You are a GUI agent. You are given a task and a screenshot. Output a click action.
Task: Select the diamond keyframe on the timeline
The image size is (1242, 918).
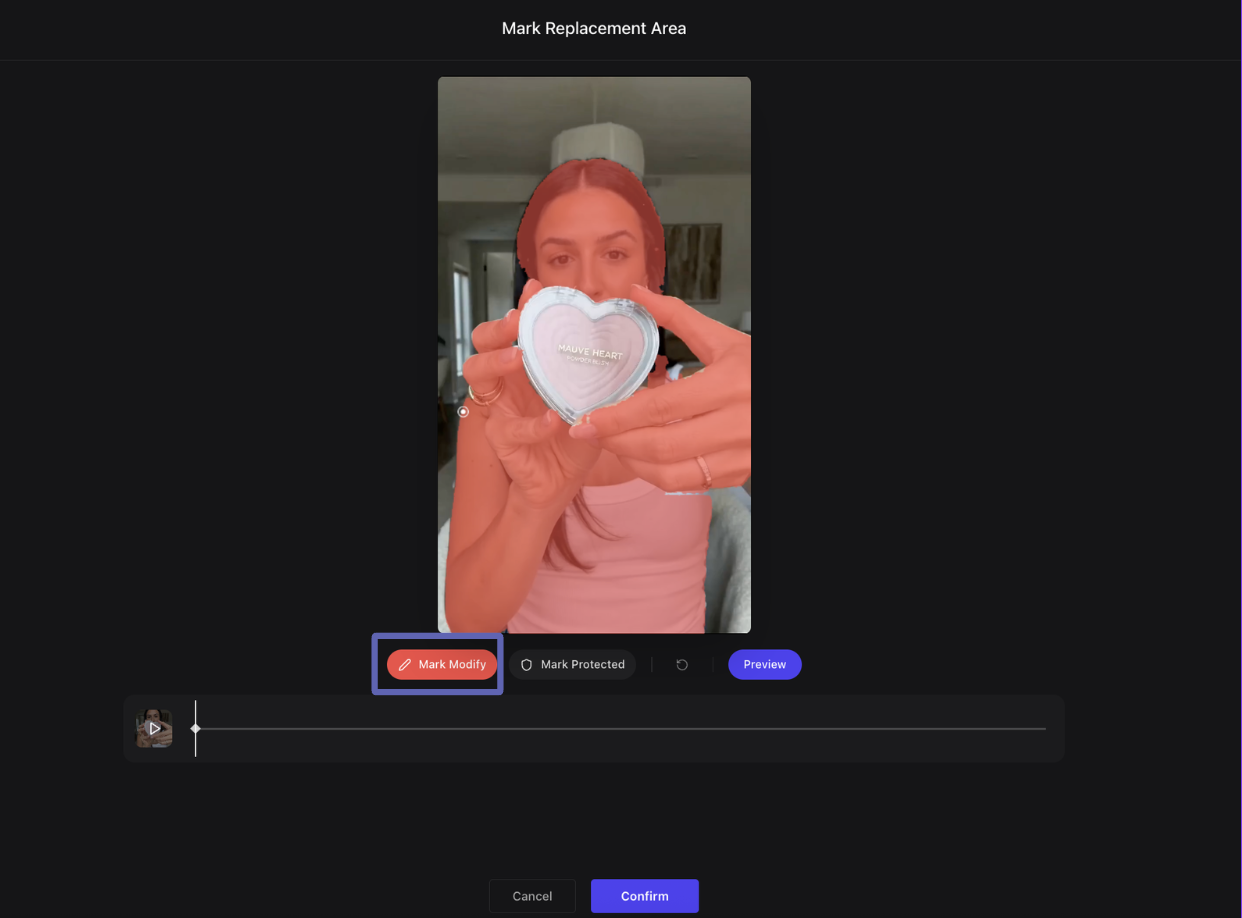(196, 728)
